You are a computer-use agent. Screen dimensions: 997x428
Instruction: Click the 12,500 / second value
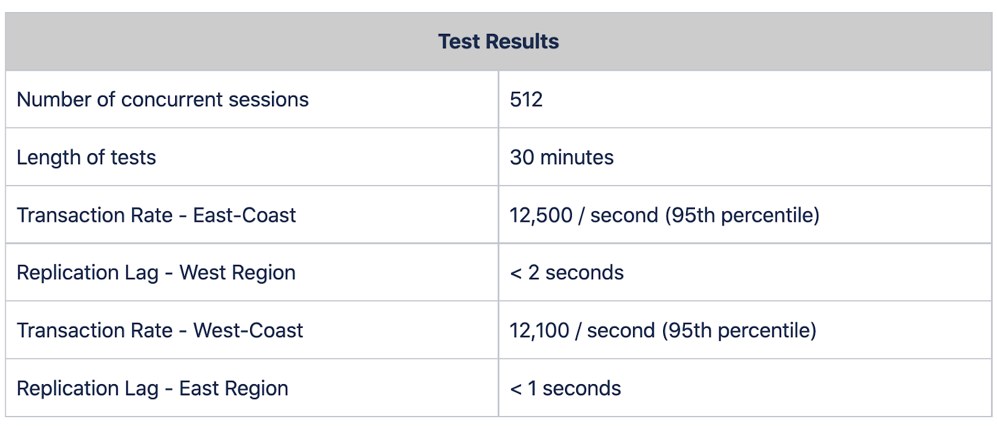(583, 215)
